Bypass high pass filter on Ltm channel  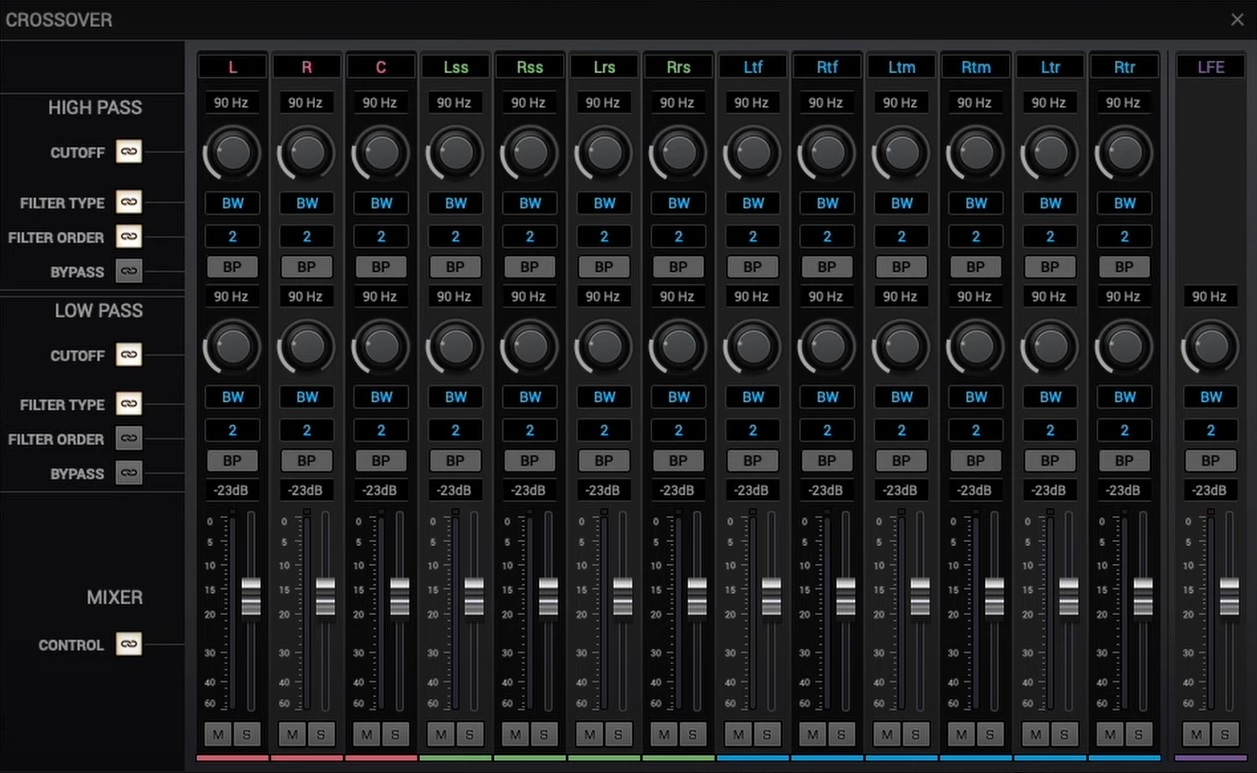coord(902,267)
